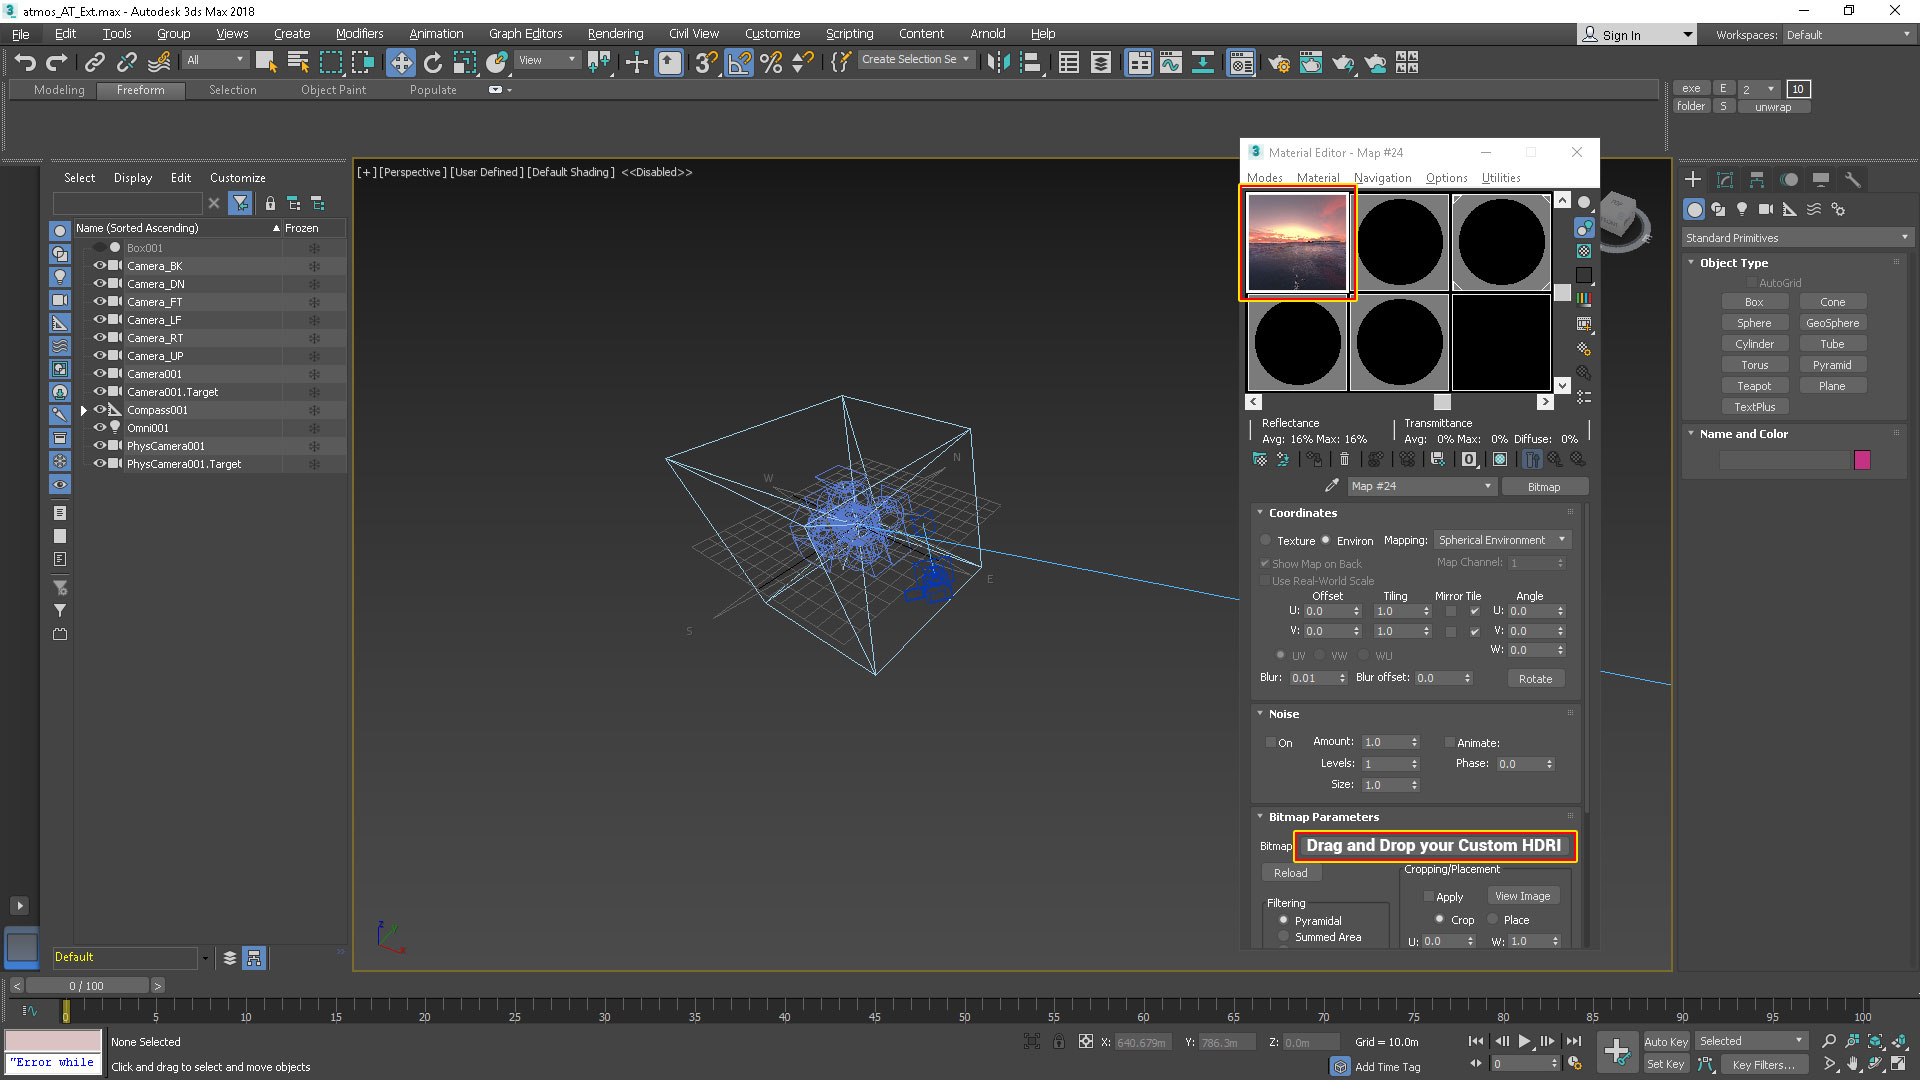Open the Rendering menu
Image resolution: width=1920 pixels, height=1080 pixels.
[614, 33]
